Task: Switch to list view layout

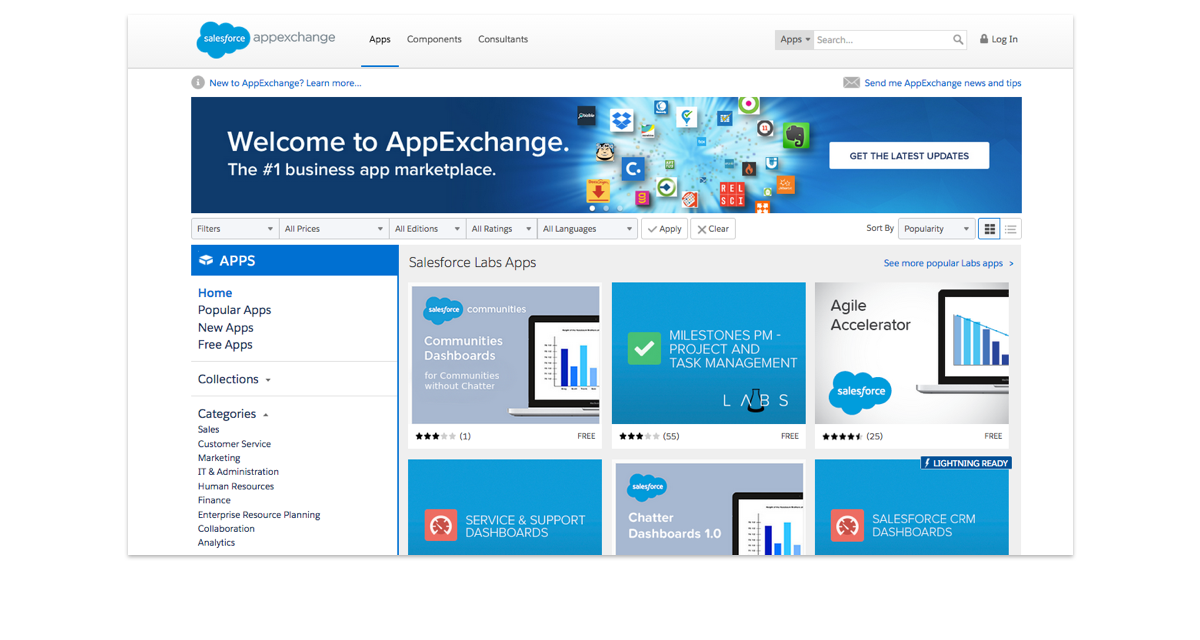Action: (1011, 229)
